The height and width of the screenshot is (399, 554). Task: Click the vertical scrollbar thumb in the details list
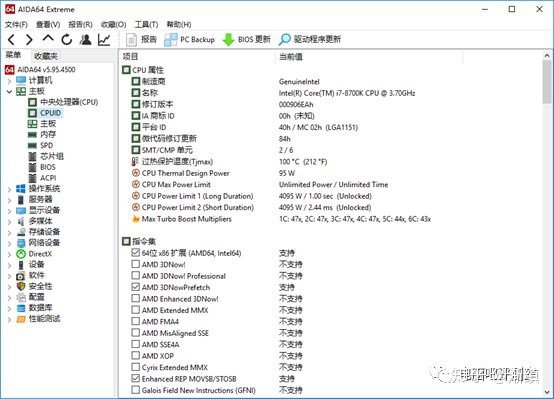547,81
